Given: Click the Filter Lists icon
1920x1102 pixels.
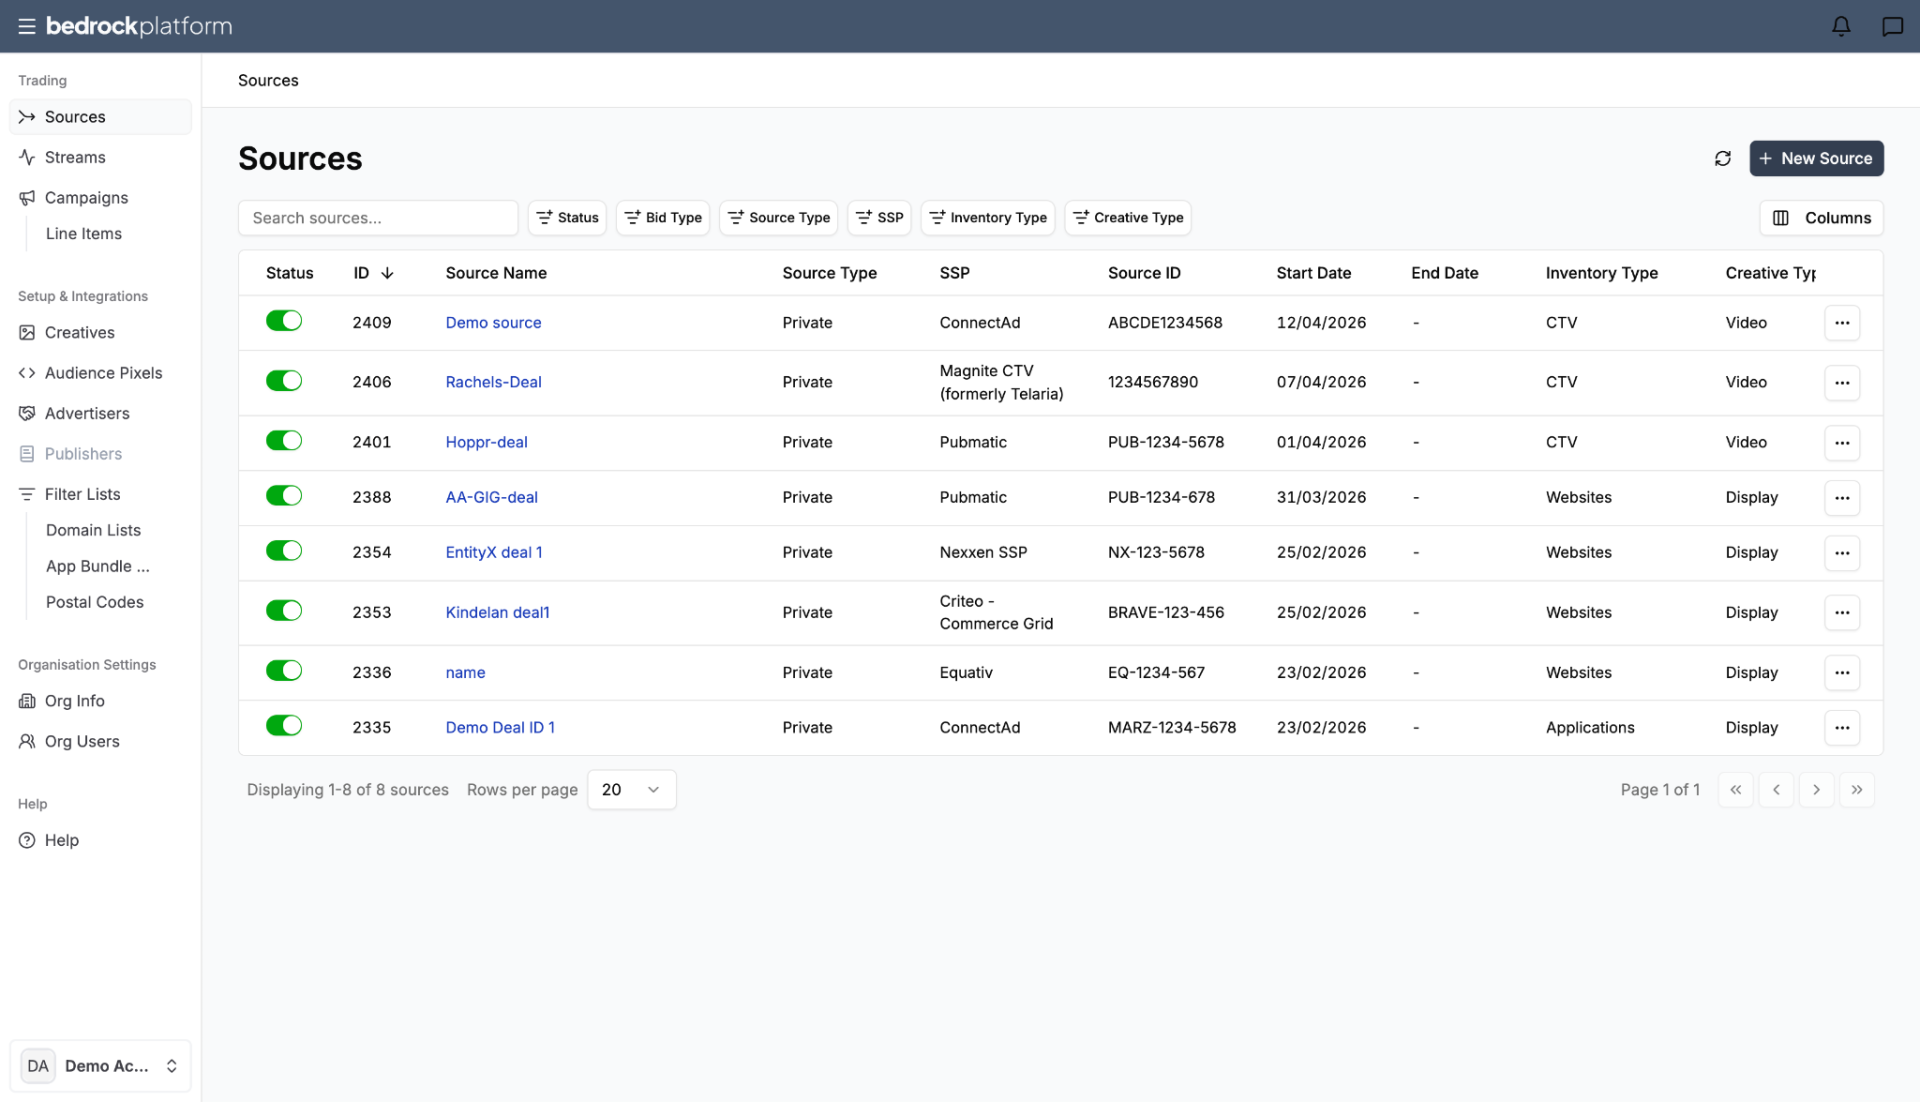Looking at the screenshot, I should [x=27, y=494].
